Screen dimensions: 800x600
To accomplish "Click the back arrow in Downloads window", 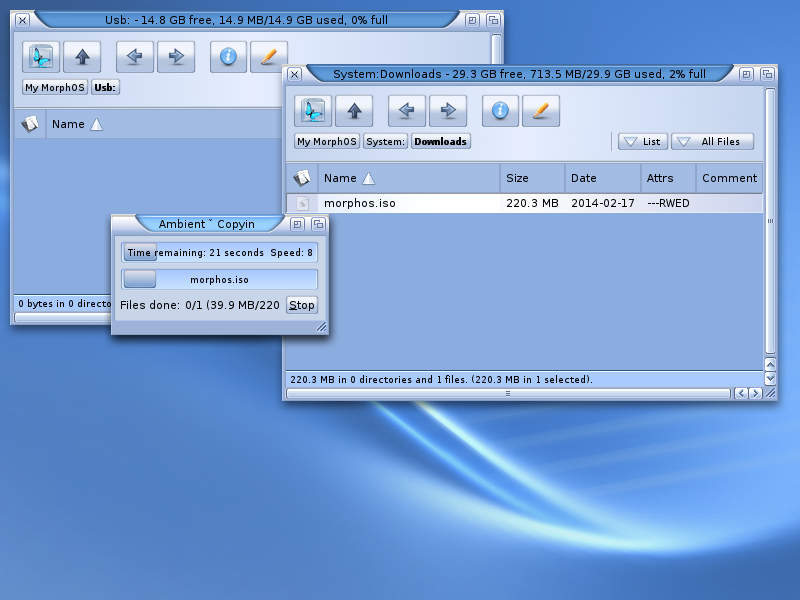I will [407, 111].
